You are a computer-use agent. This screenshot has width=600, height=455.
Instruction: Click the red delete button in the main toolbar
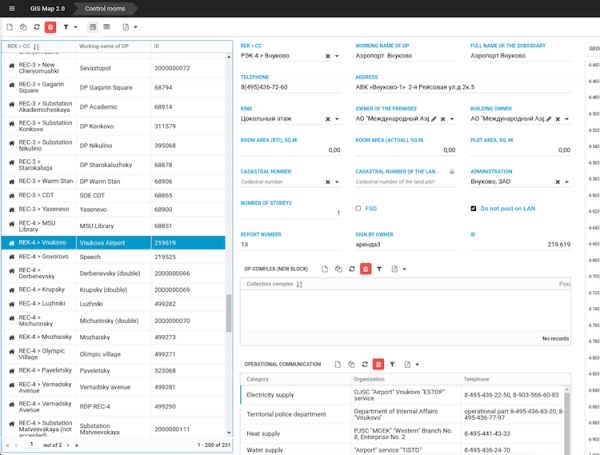pos(49,27)
